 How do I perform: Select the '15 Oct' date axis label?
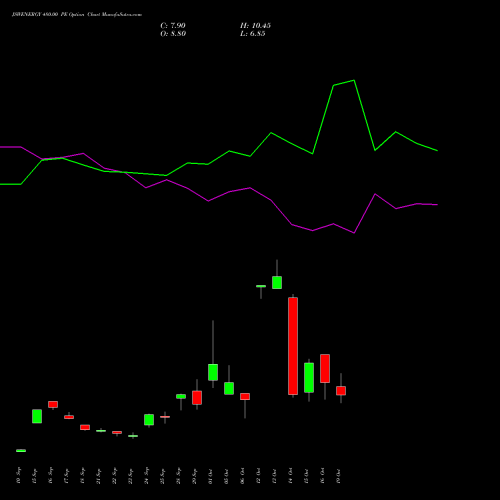(306, 476)
